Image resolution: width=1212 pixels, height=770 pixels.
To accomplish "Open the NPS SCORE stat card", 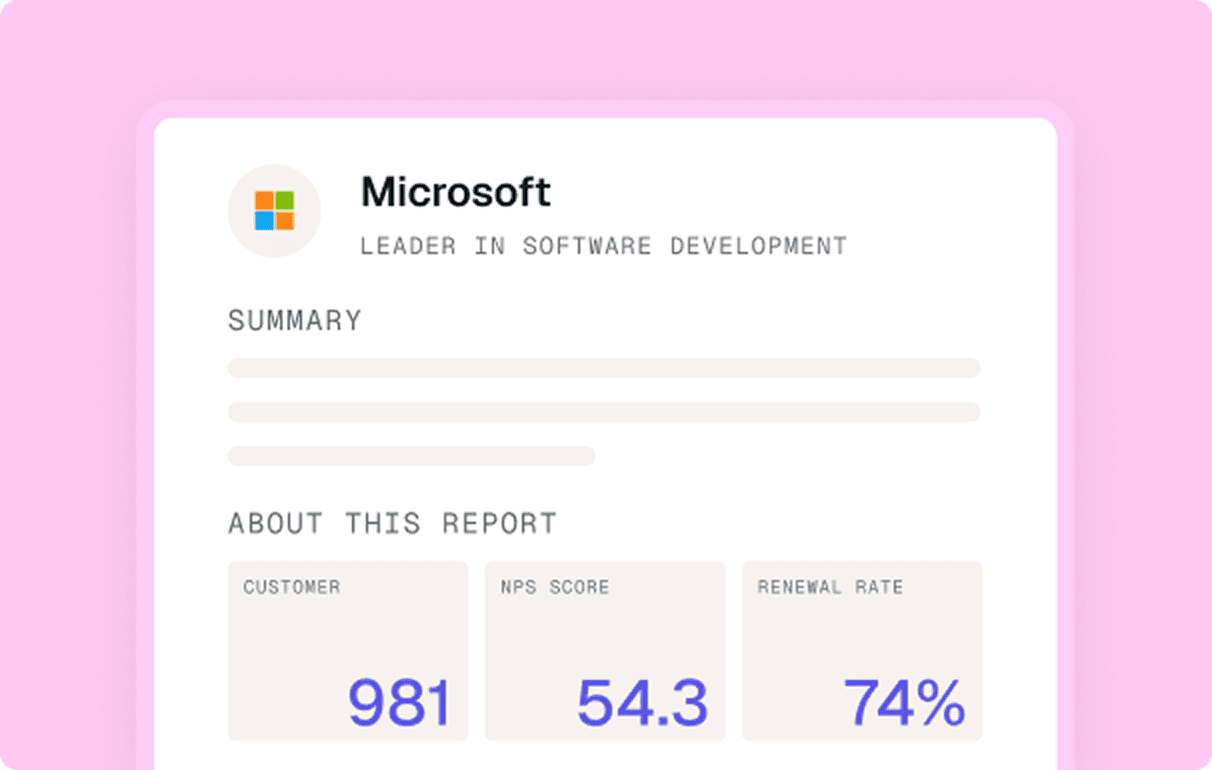I will (605, 651).
